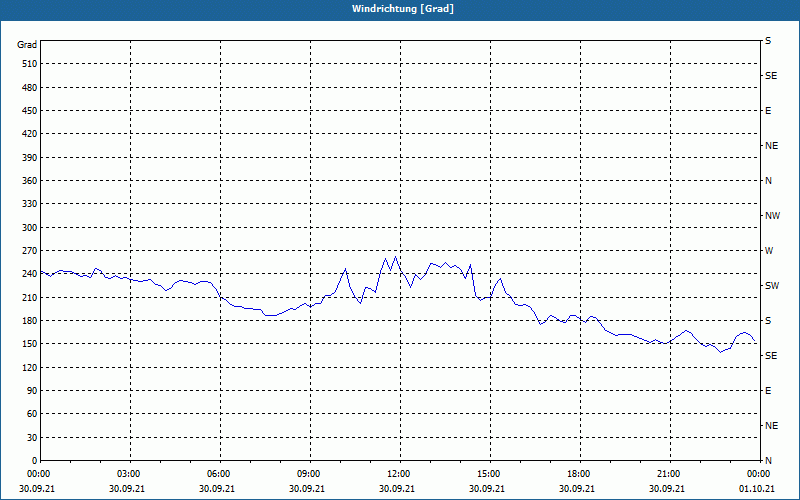Viewport: 800px width, 500px height.
Task: Select the 30.09.21 date under 12:00
Action: (397, 489)
